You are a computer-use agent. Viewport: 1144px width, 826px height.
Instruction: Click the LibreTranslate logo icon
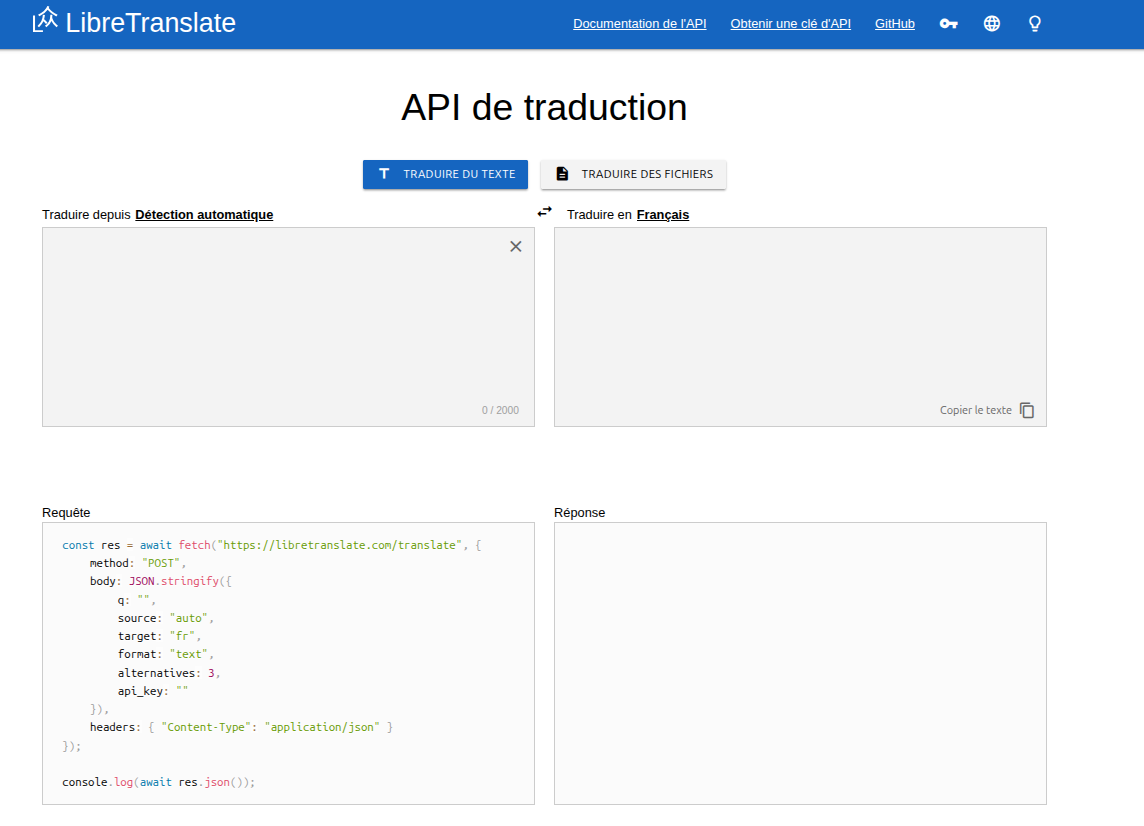coord(45,21)
